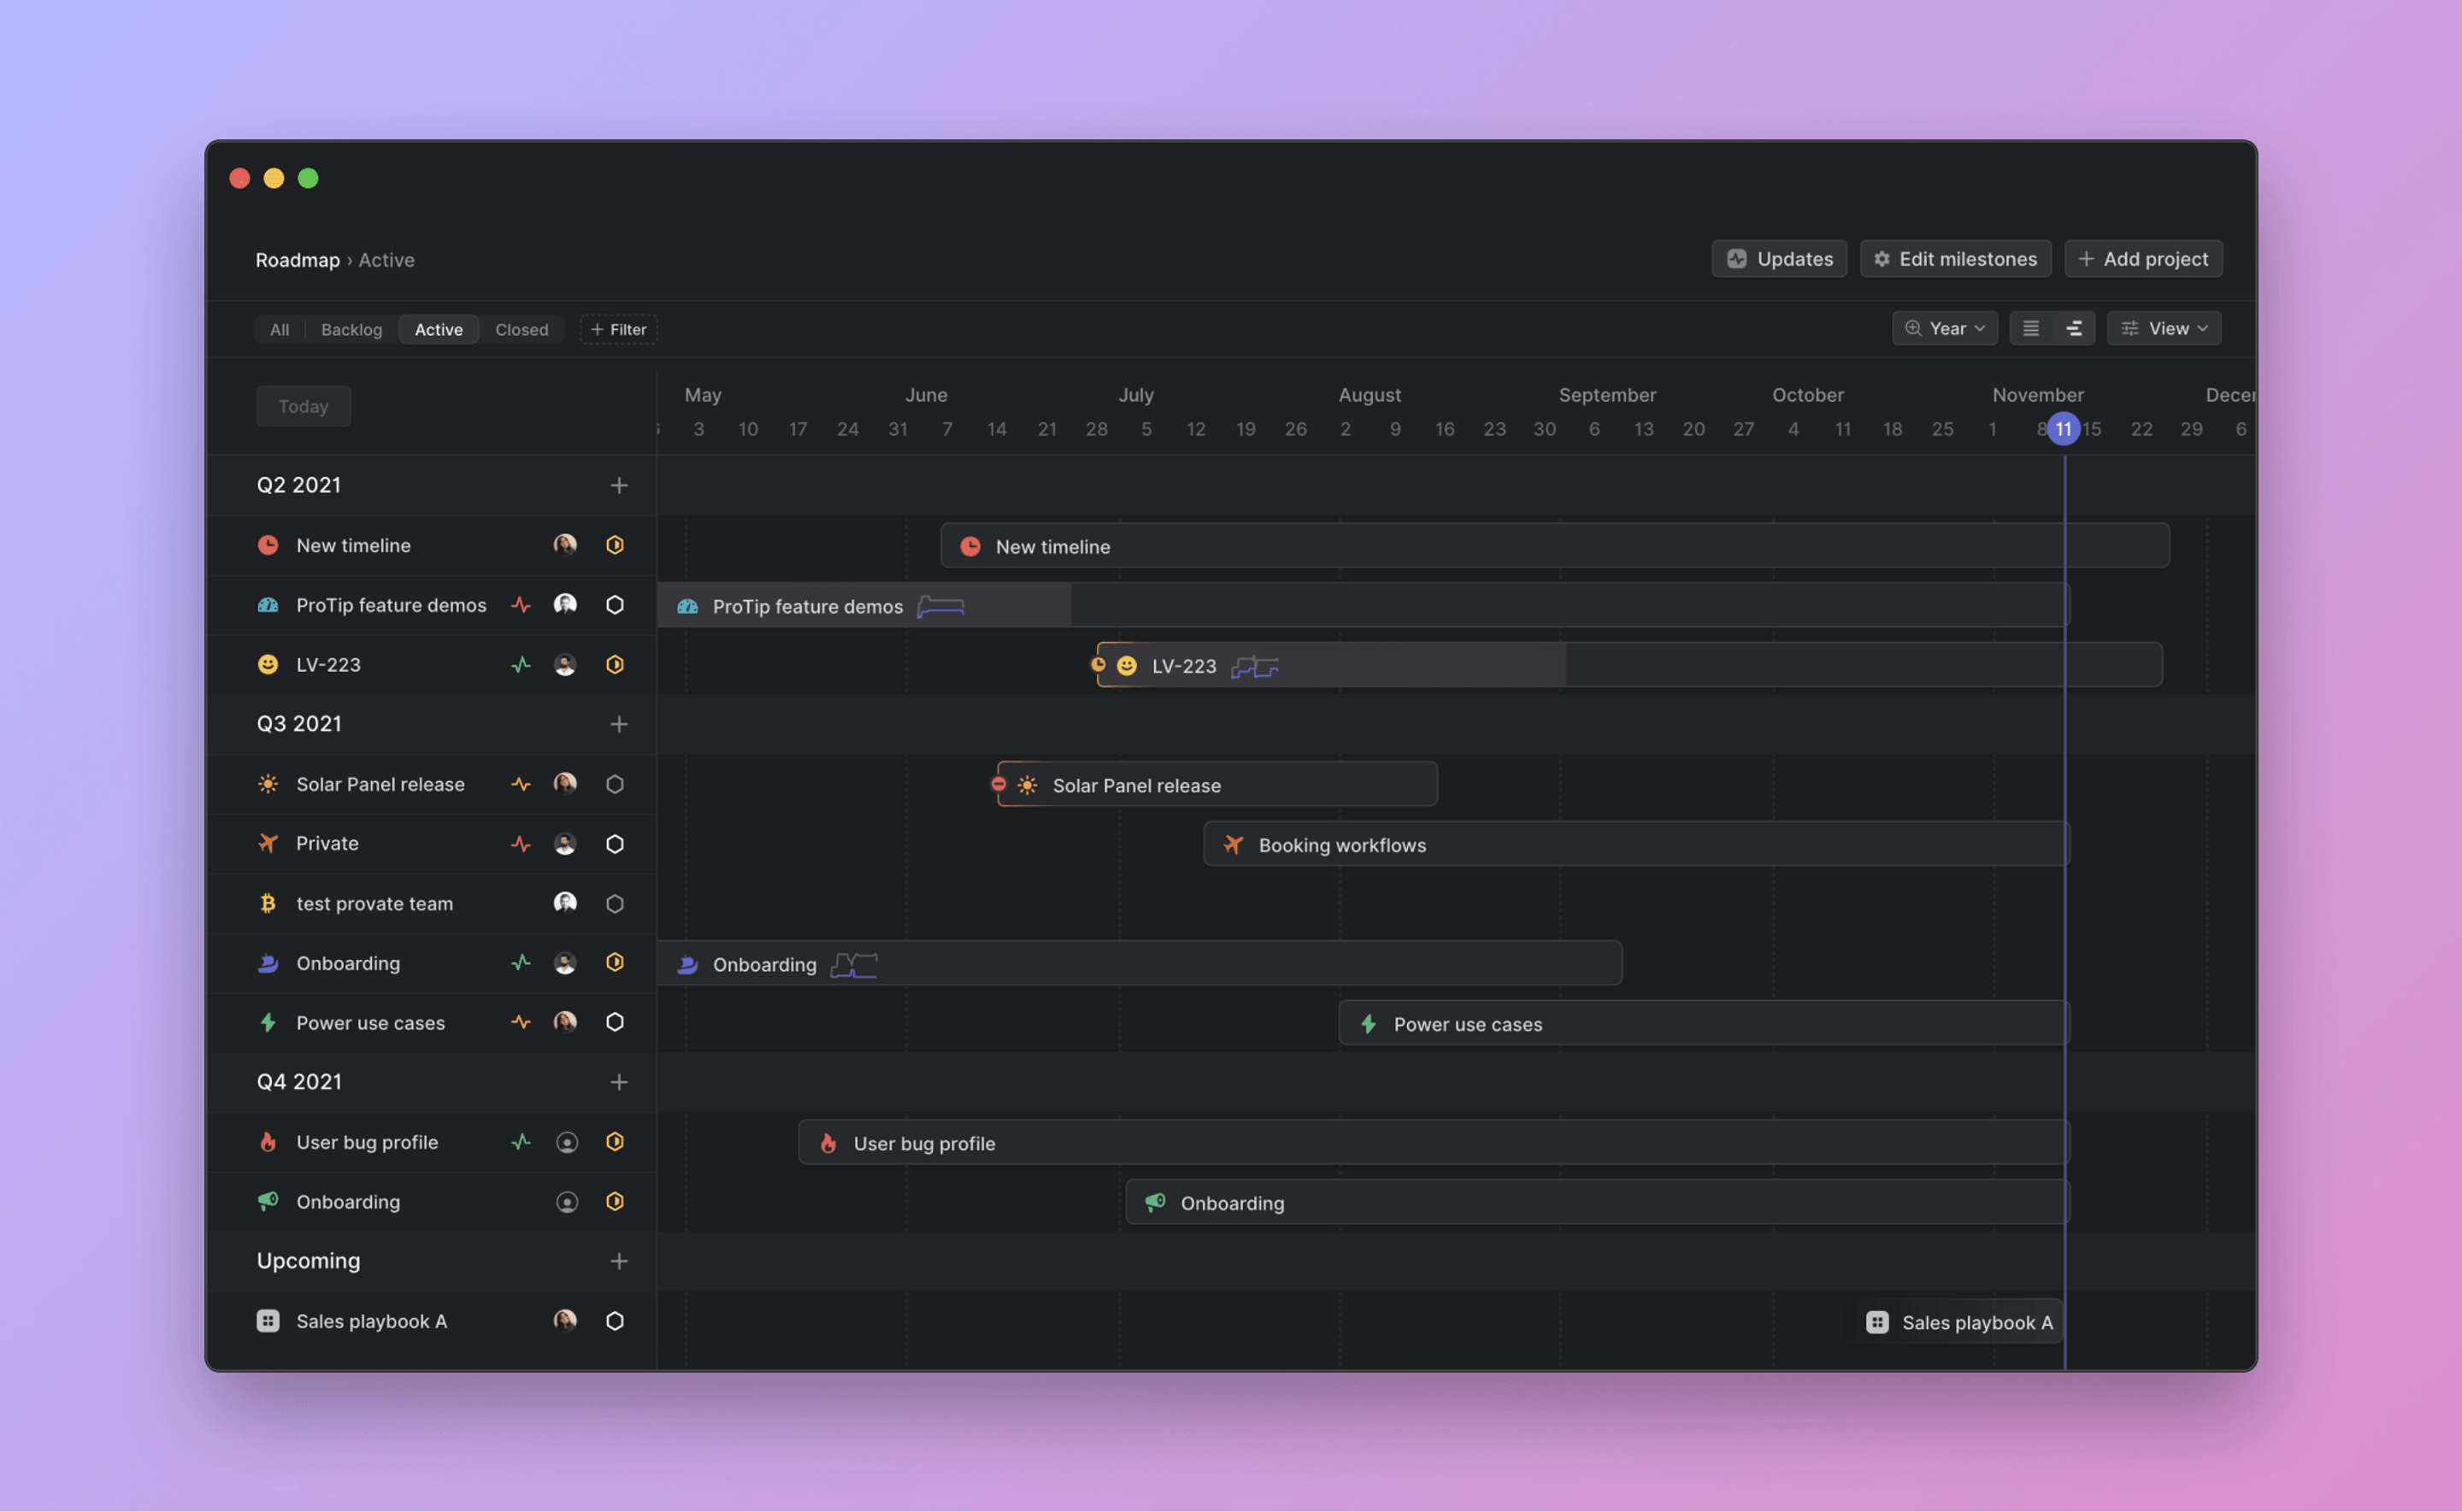
Task: Click the Bitcoin icon on test provate team
Action: tap(268, 903)
